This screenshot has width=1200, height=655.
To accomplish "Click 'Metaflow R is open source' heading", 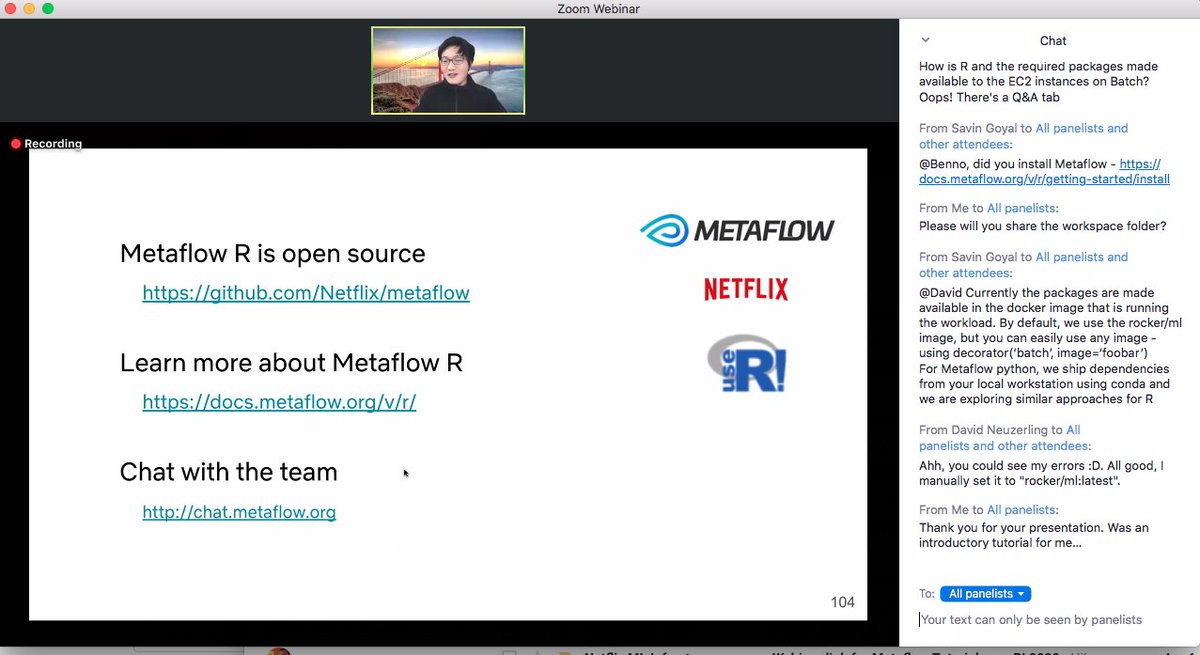I will click(272, 254).
